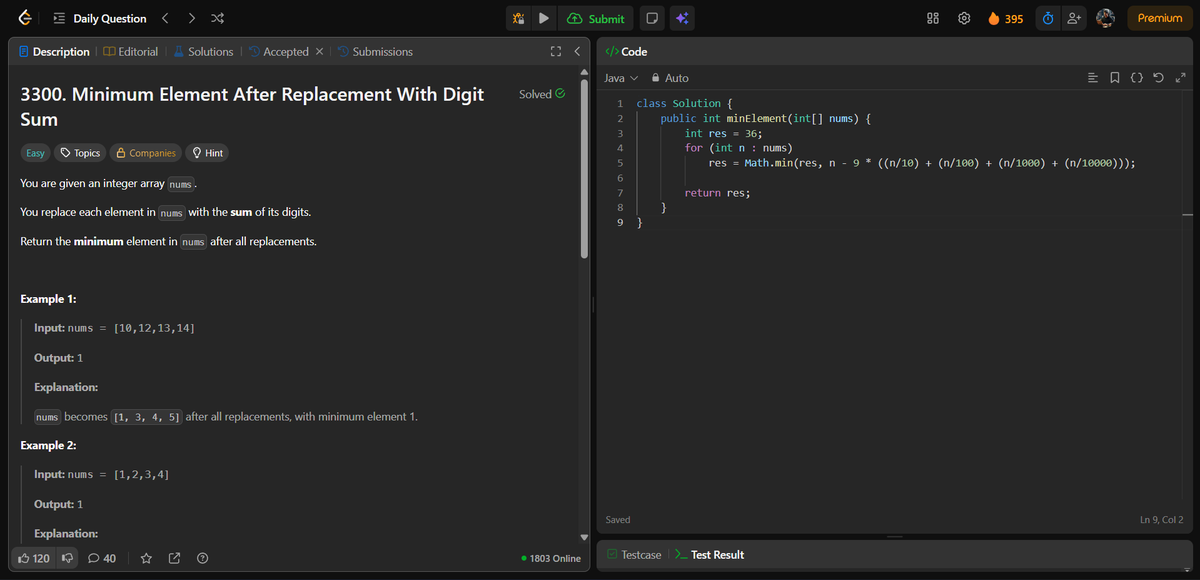1200x580 pixels.
Task: Click the 'int res = 36;' line
Action: 723,133
